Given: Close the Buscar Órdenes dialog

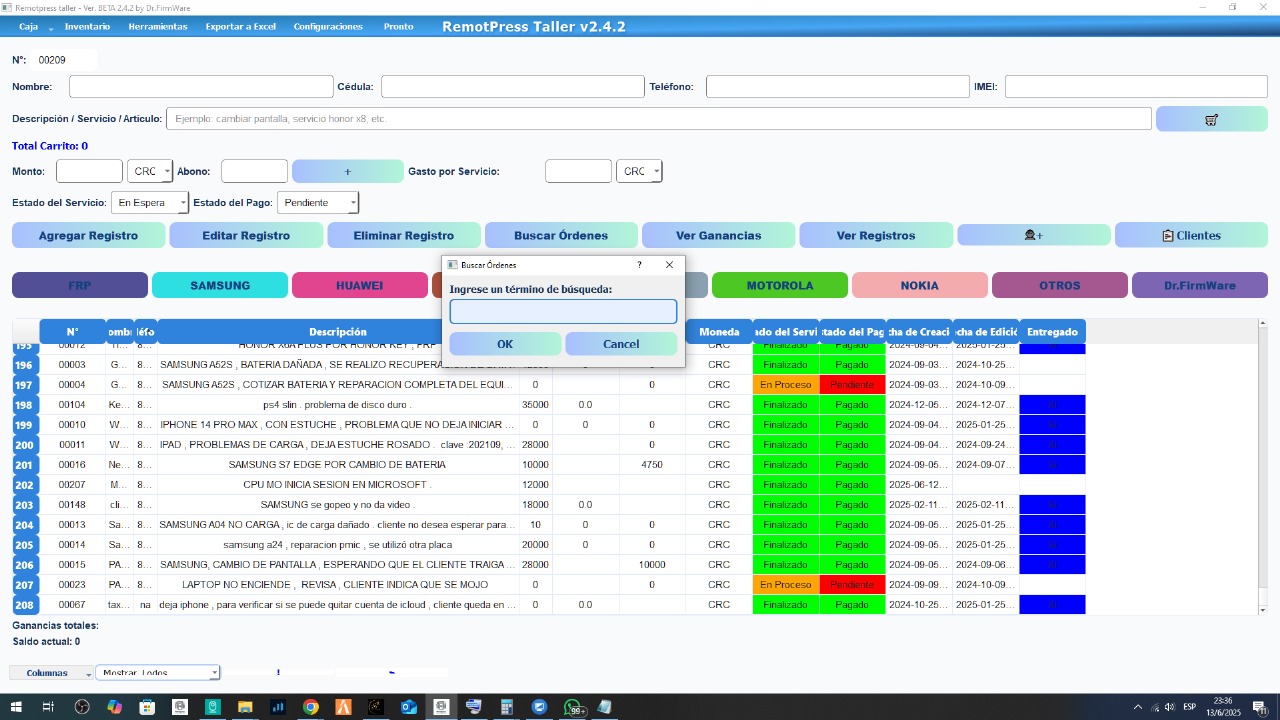Looking at the screenshot, I should pos(669,265).
